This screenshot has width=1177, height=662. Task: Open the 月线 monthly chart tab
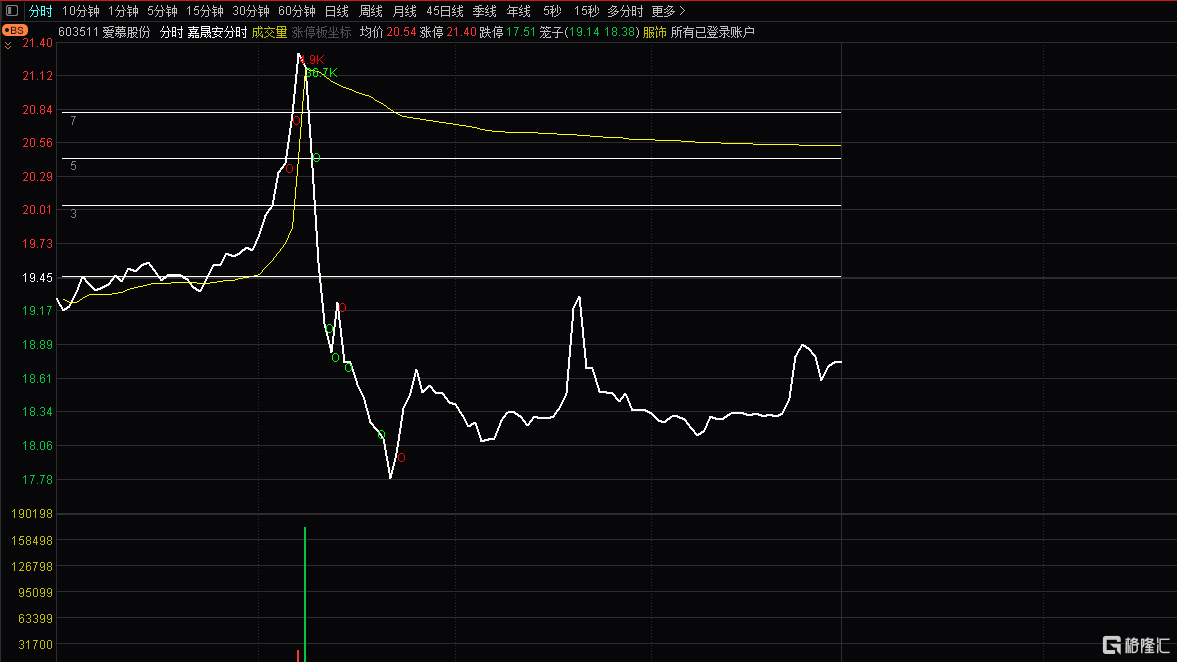pyautogui.click(x=405, y=11)
